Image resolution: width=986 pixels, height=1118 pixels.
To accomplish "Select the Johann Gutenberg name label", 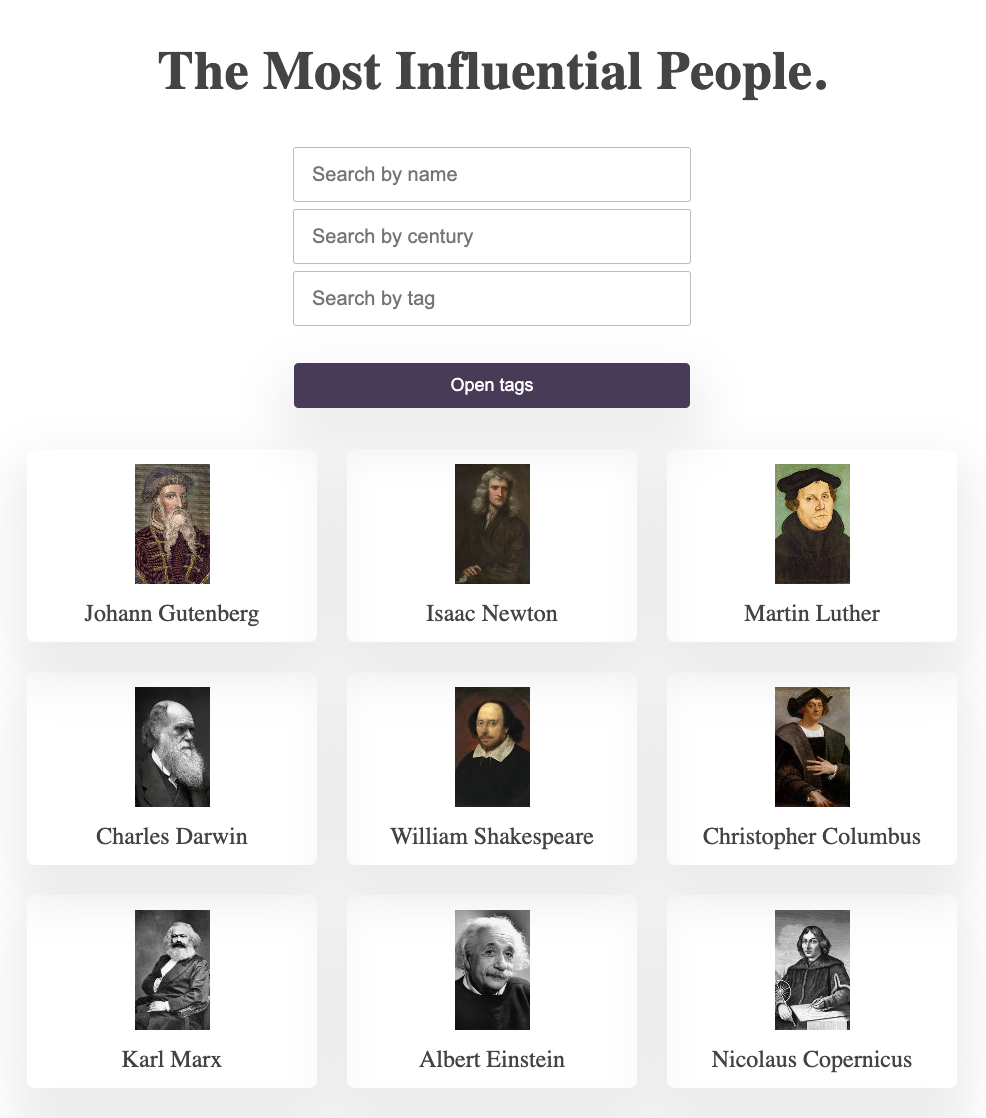I will (x=172, y=613).
